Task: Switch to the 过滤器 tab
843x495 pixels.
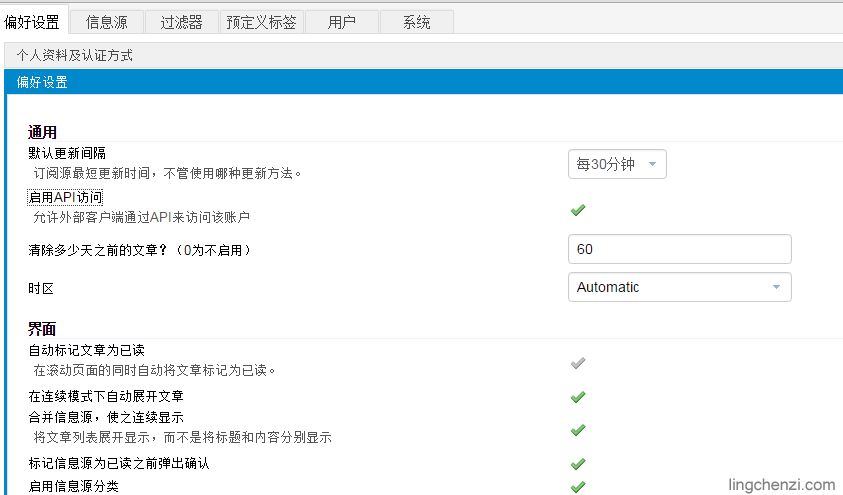Action: point(183,22)
